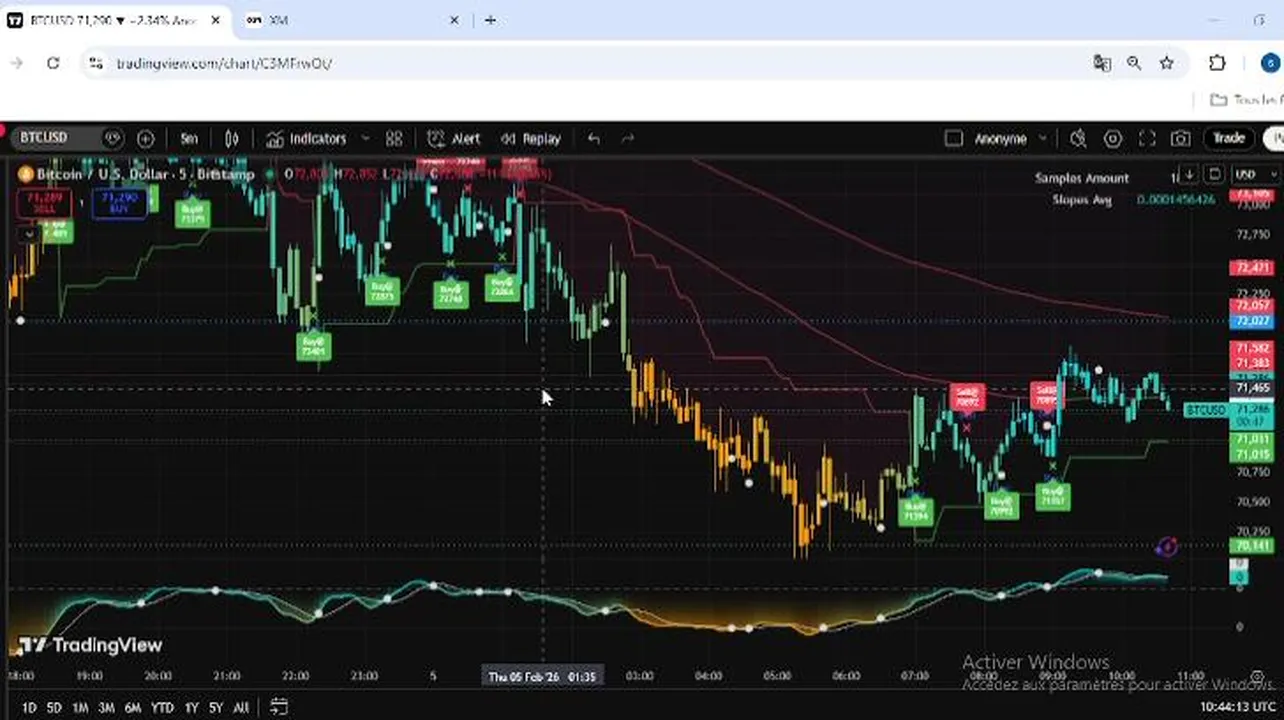The height and width of the screenshot is (720, 1284).
Task: Click the Trade button
Action: click(1229, 138)
